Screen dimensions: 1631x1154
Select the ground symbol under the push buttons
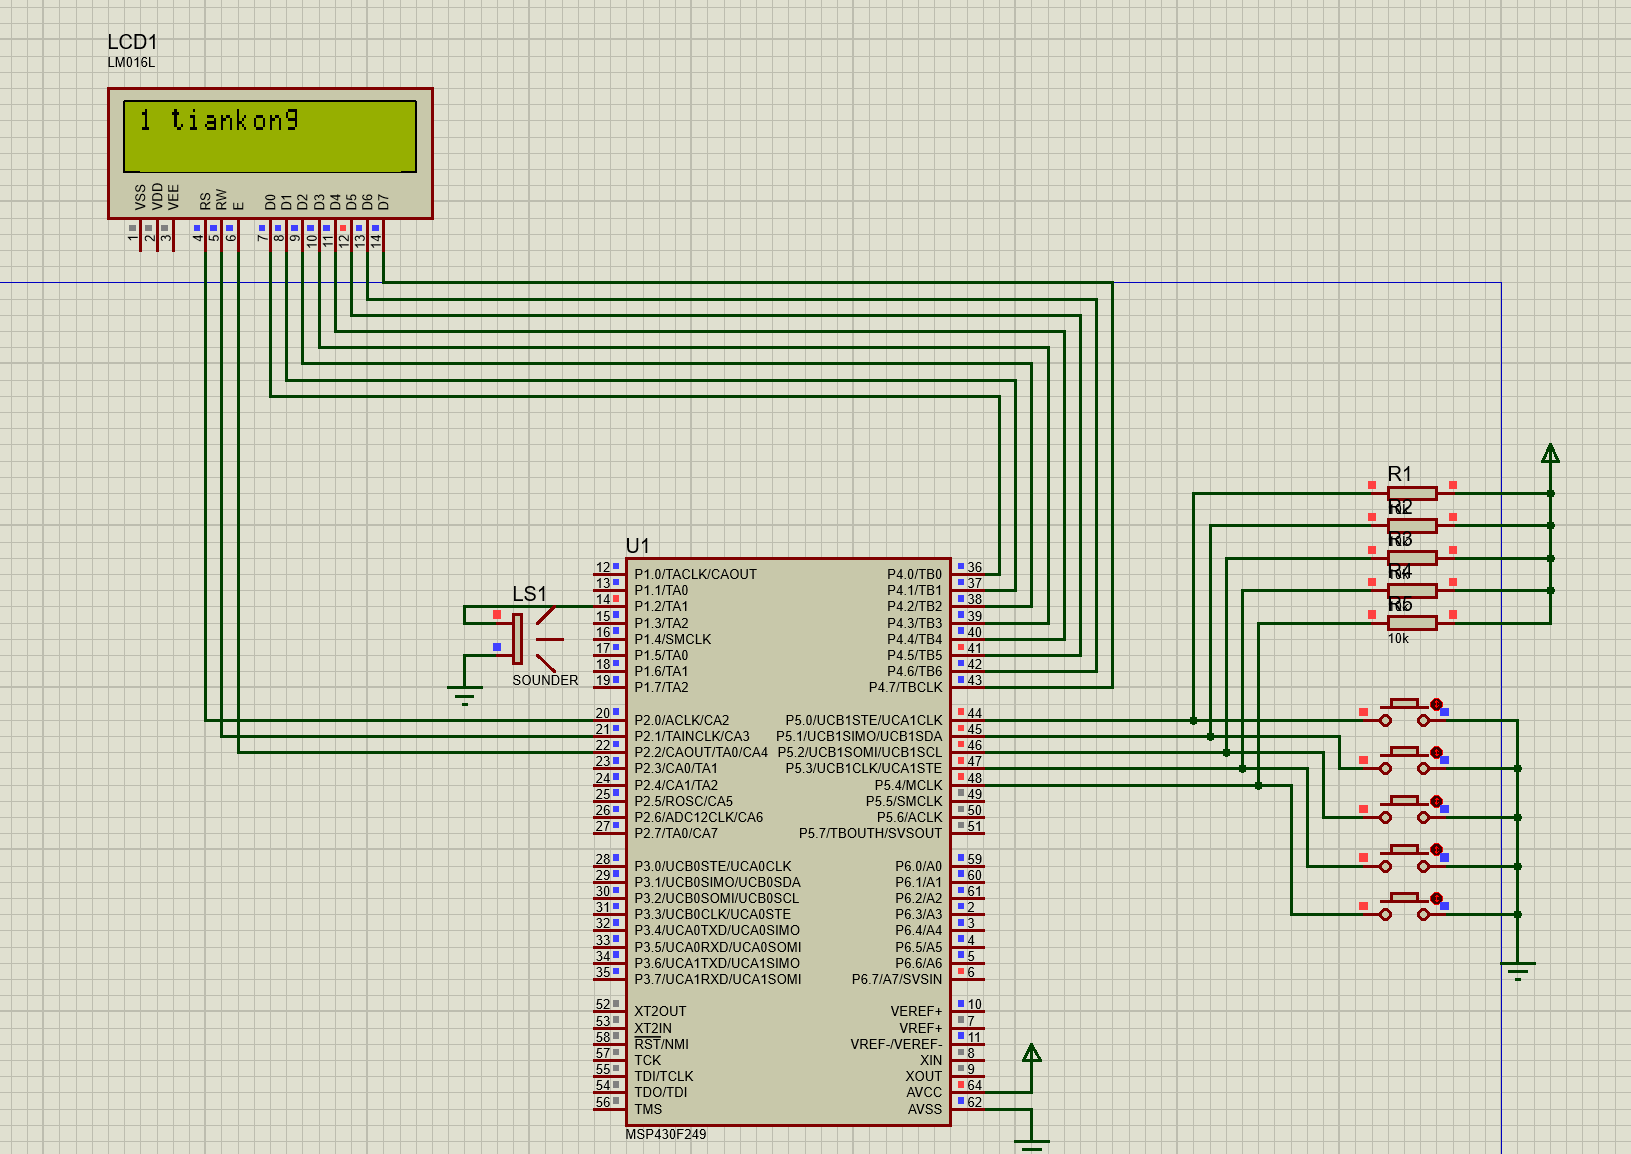[x=1518, y=971]
